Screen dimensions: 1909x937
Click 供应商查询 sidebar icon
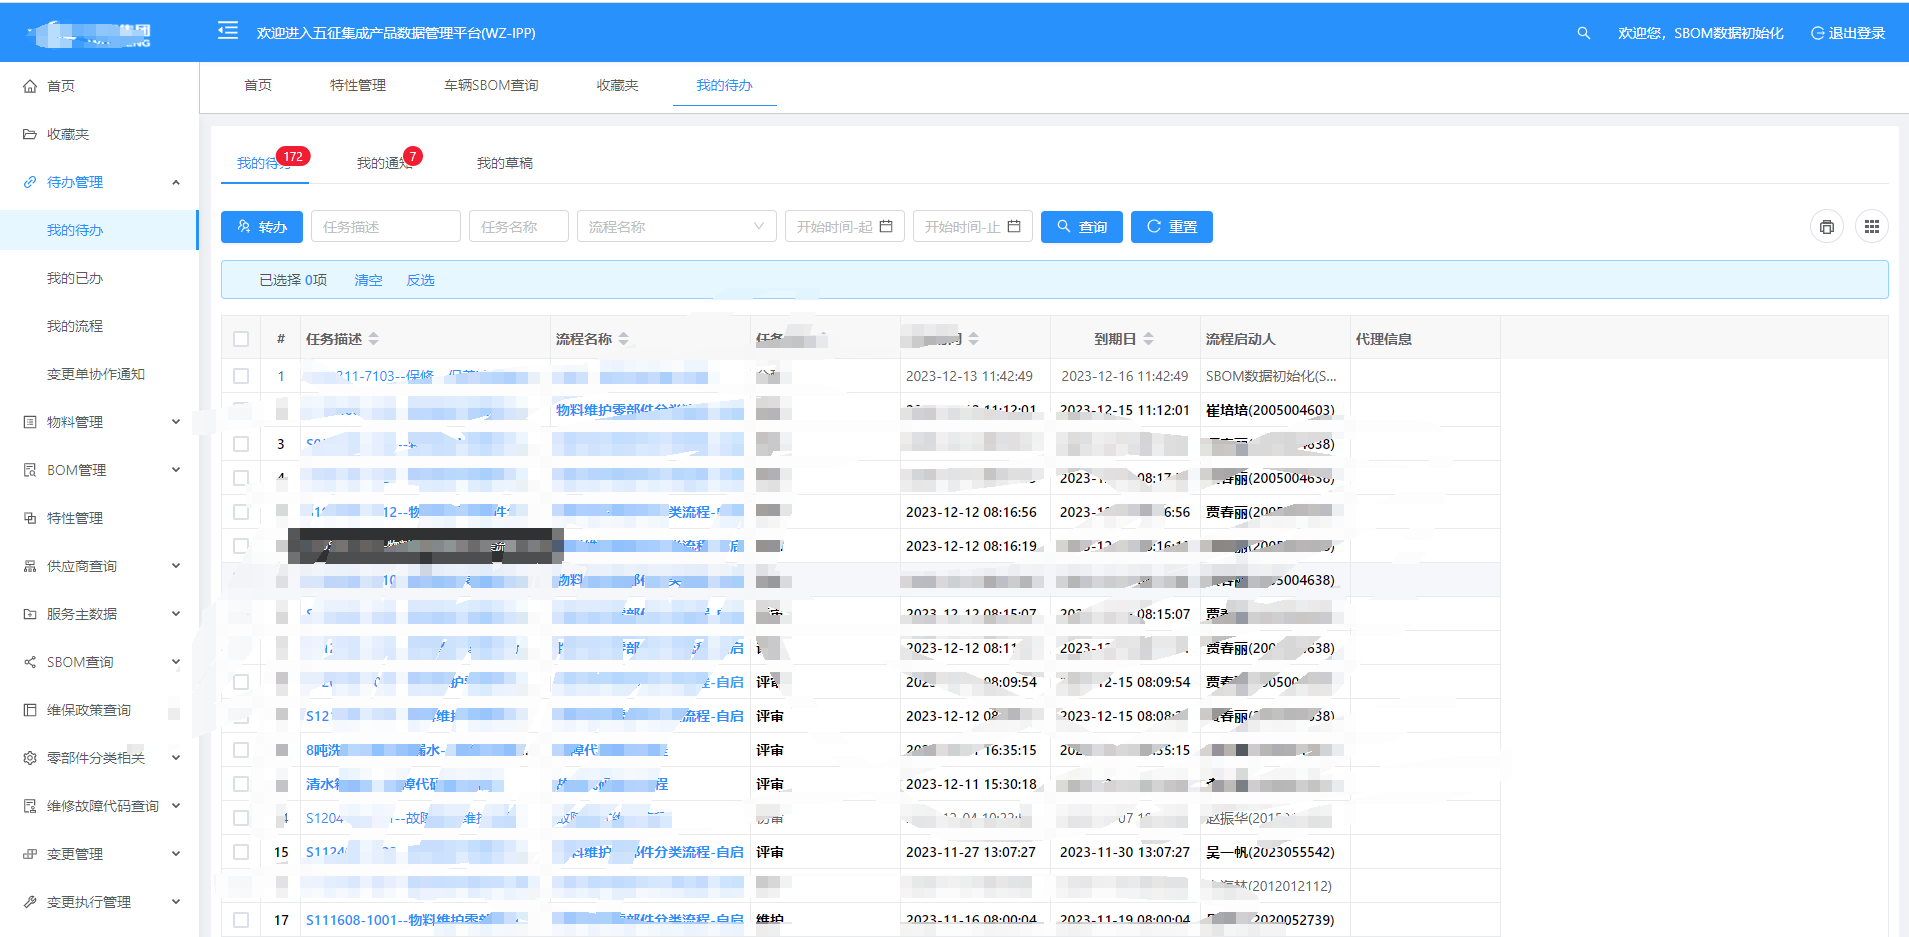(30, 566)
